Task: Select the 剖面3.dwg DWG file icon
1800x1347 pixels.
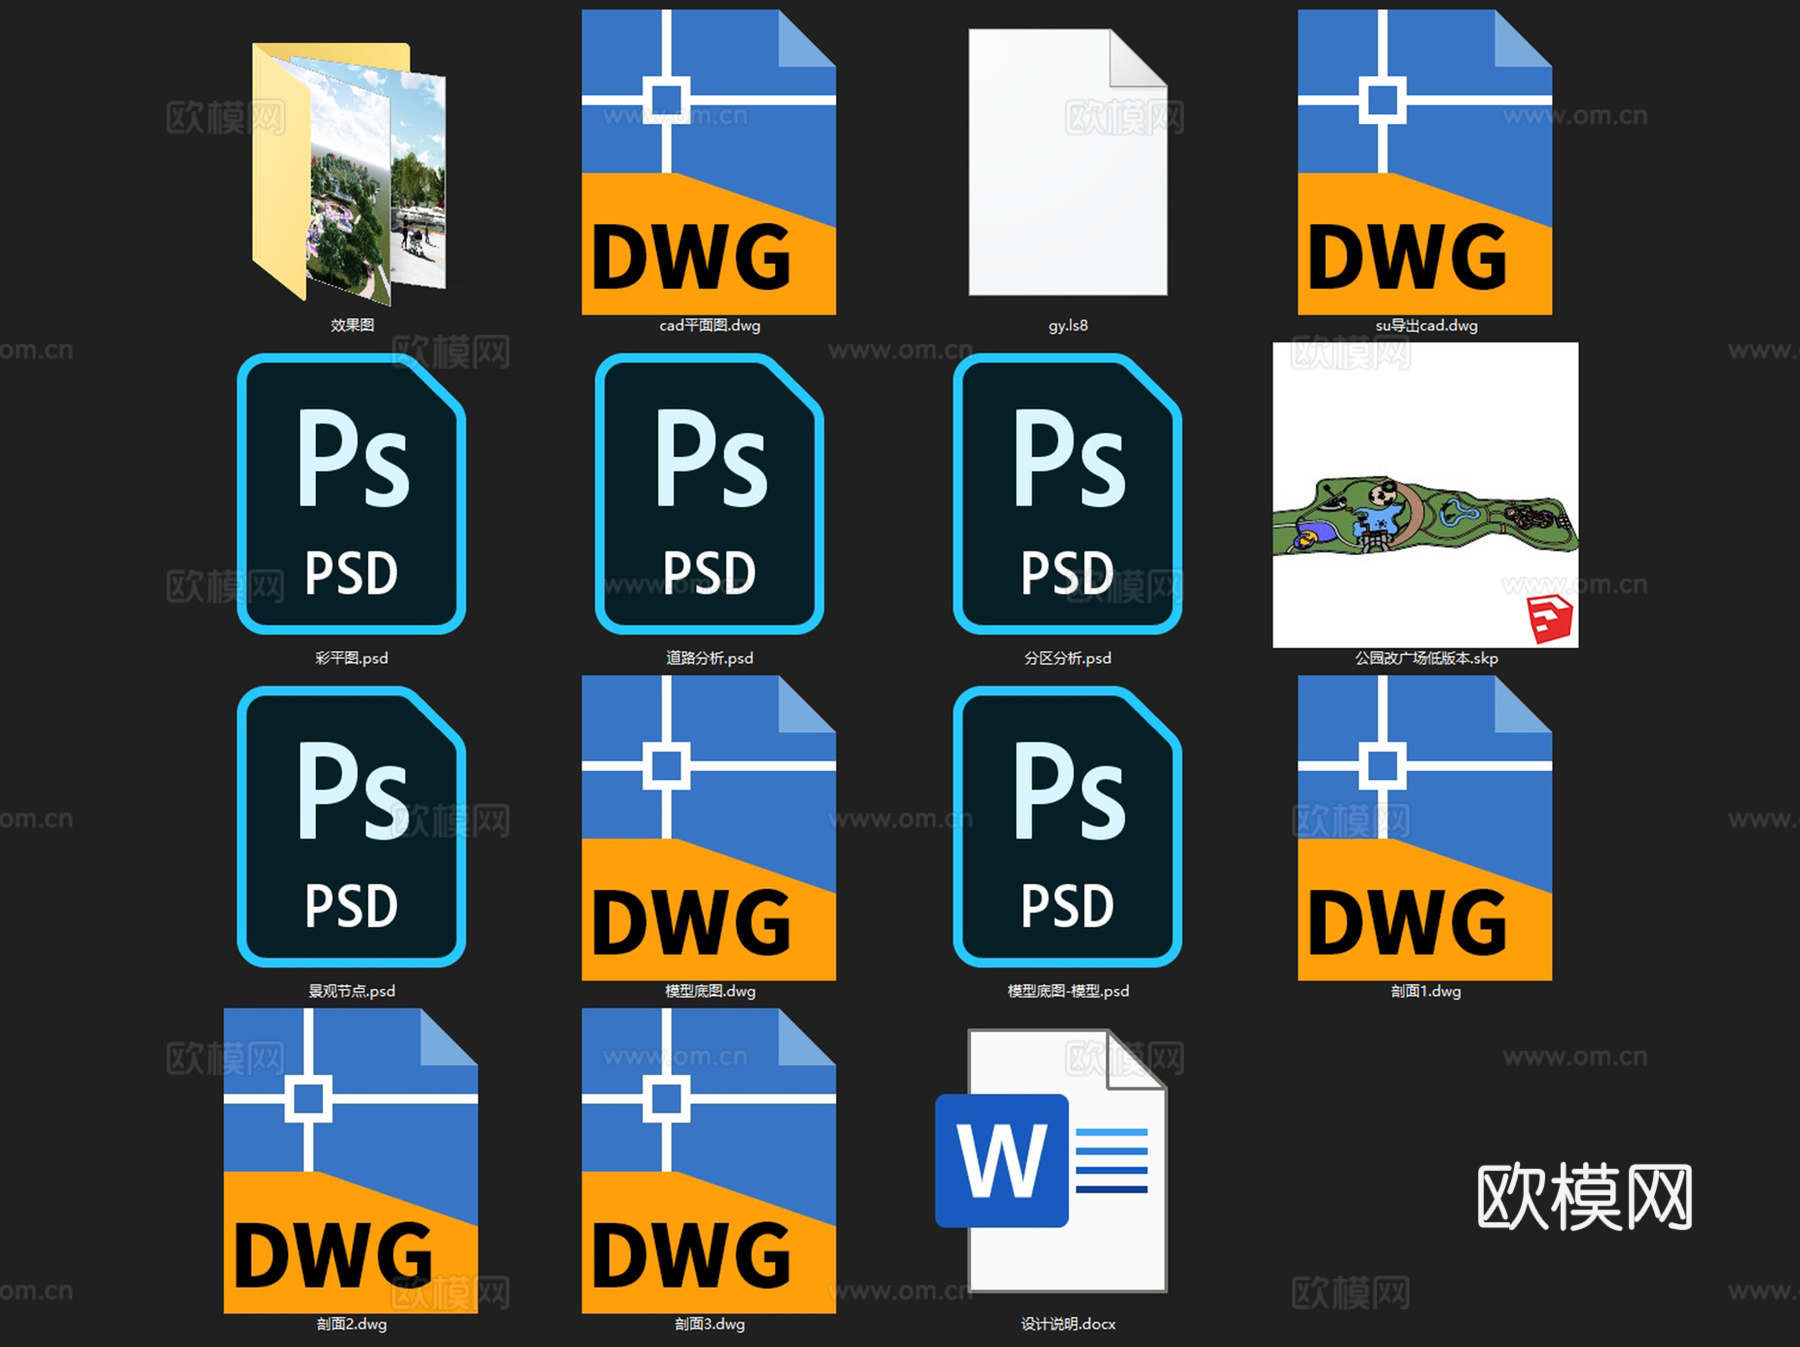Action: pos(709,1161)
